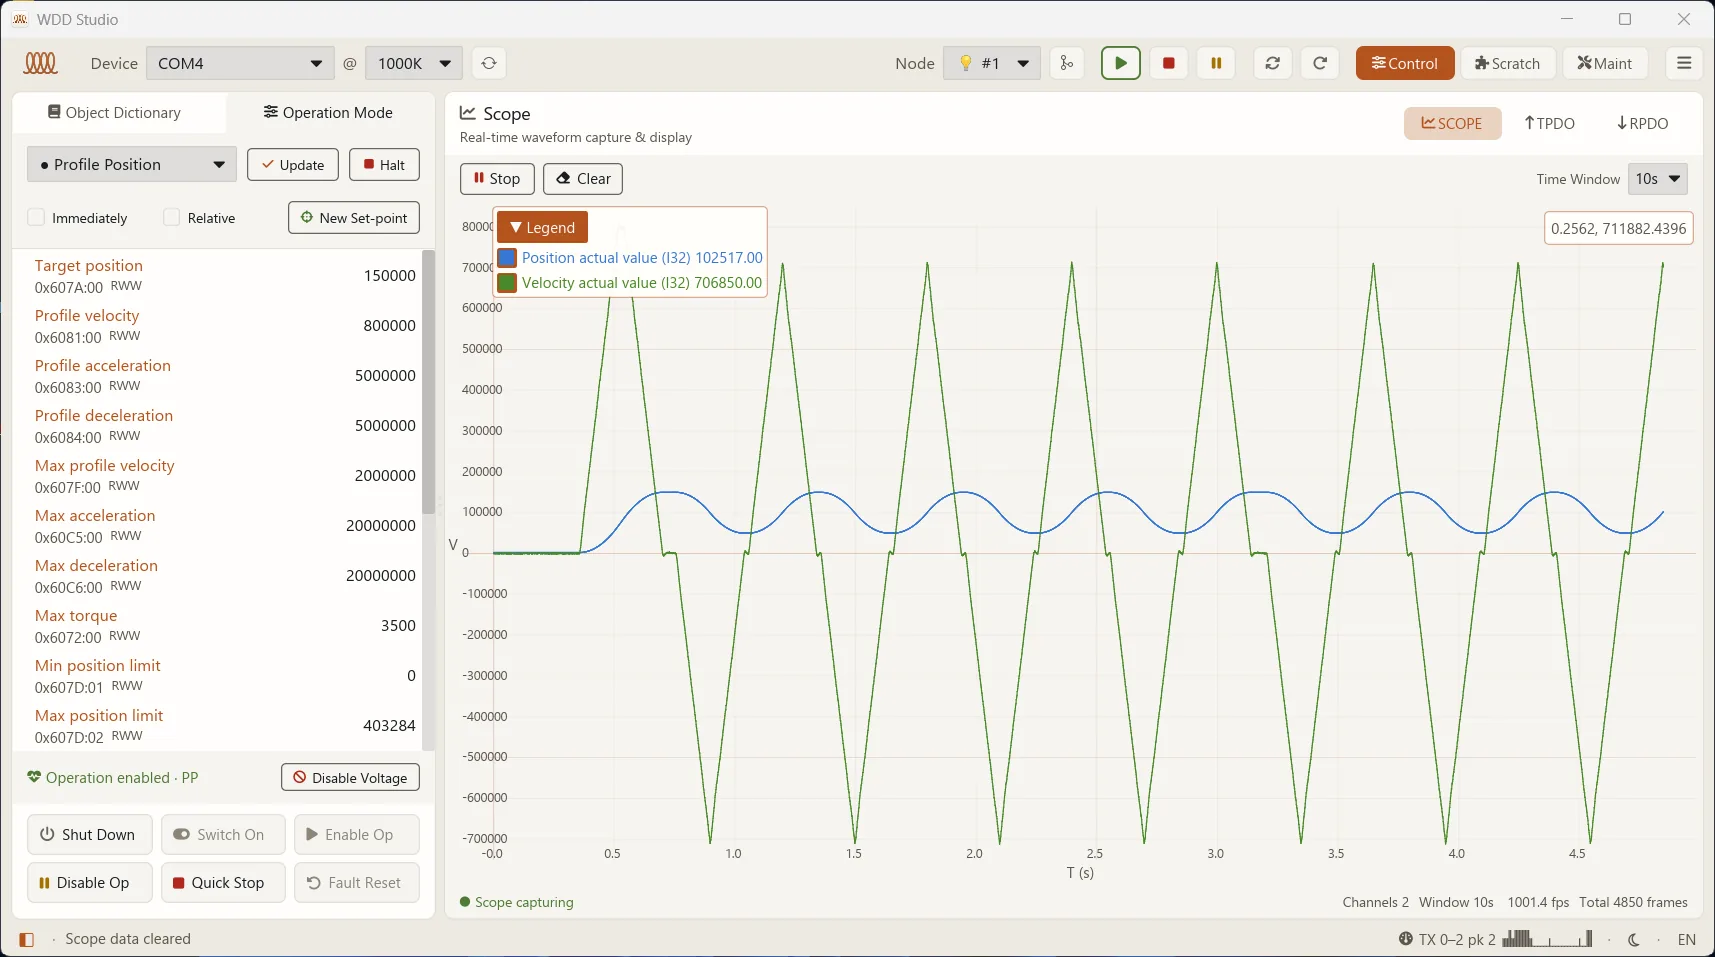Open the hamburger menu
The height and width of the screenshot is (957, 1715).
tap(1684, 63)
